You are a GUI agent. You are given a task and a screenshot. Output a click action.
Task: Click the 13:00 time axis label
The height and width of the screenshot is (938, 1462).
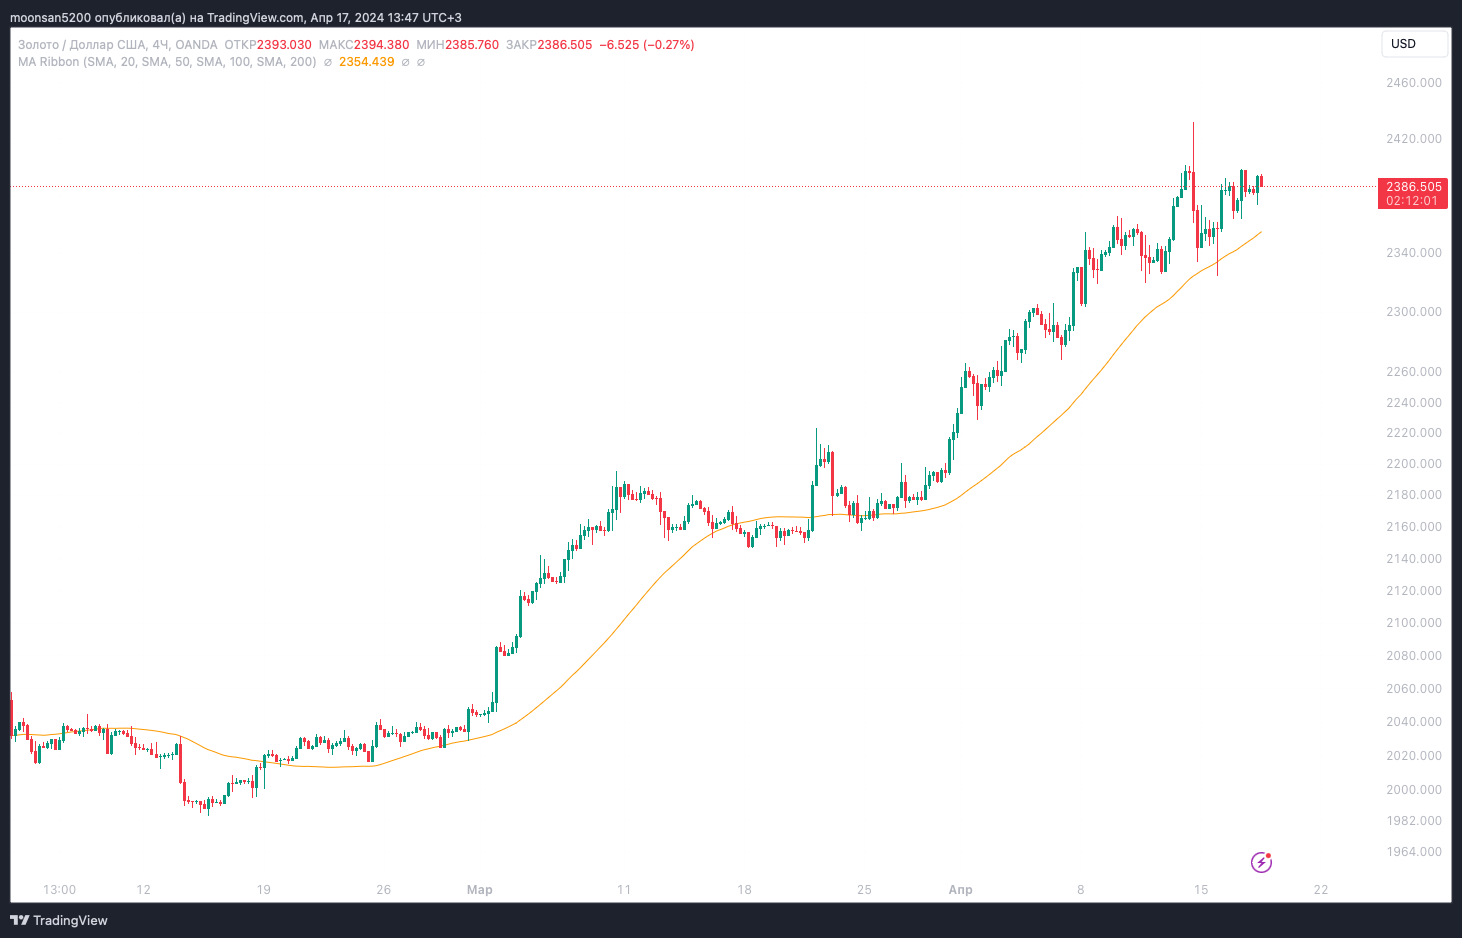60,890
